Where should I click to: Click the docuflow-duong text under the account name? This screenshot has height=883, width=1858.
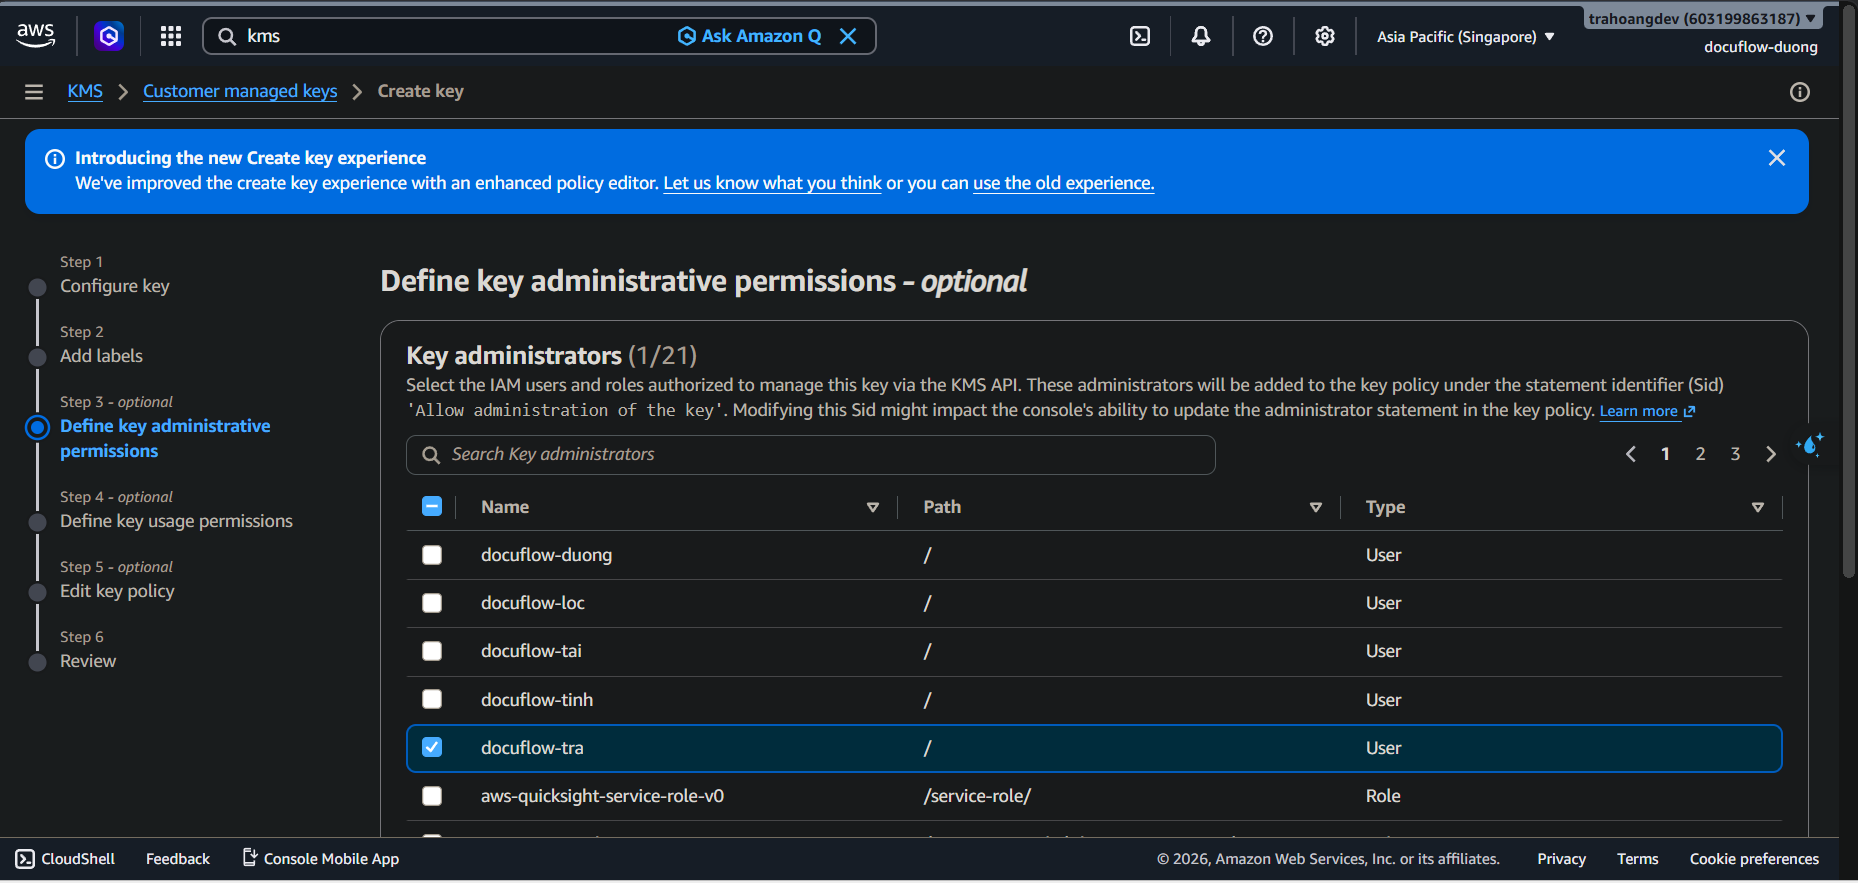[1761, 47]
